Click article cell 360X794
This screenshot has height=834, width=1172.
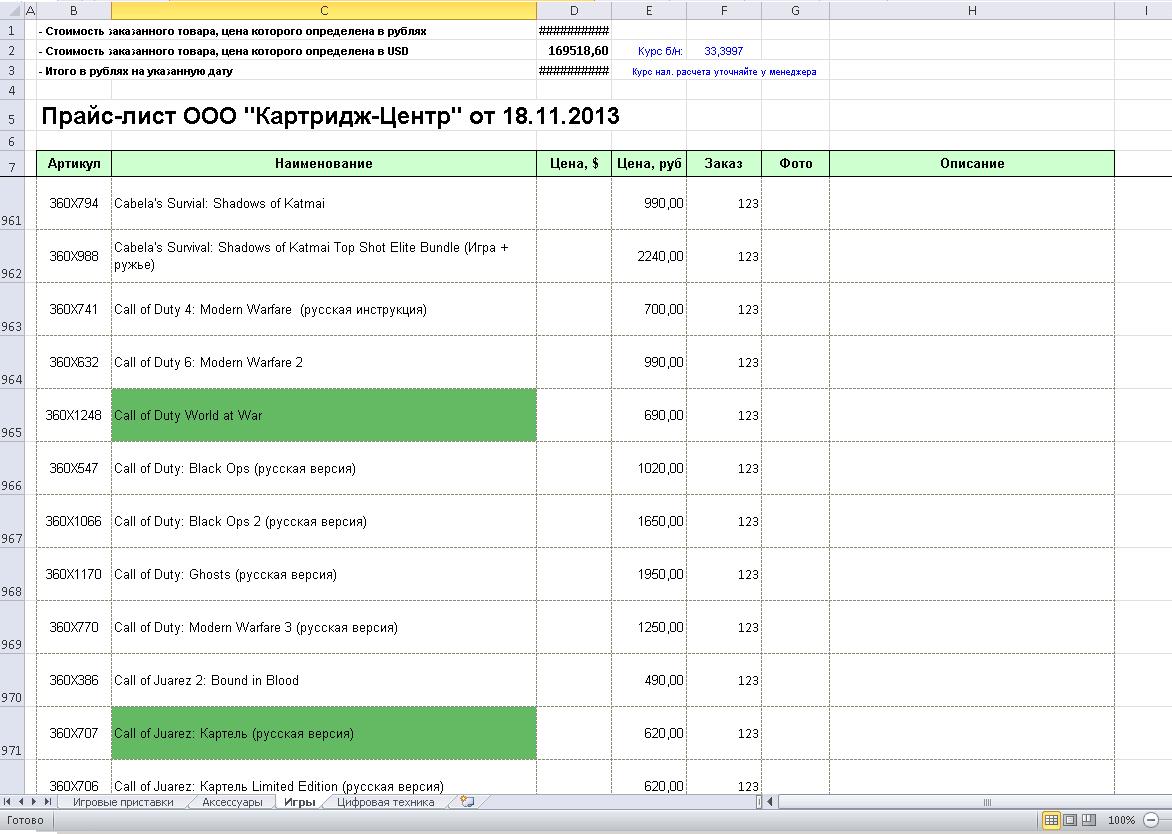click(x=73, y=203)
